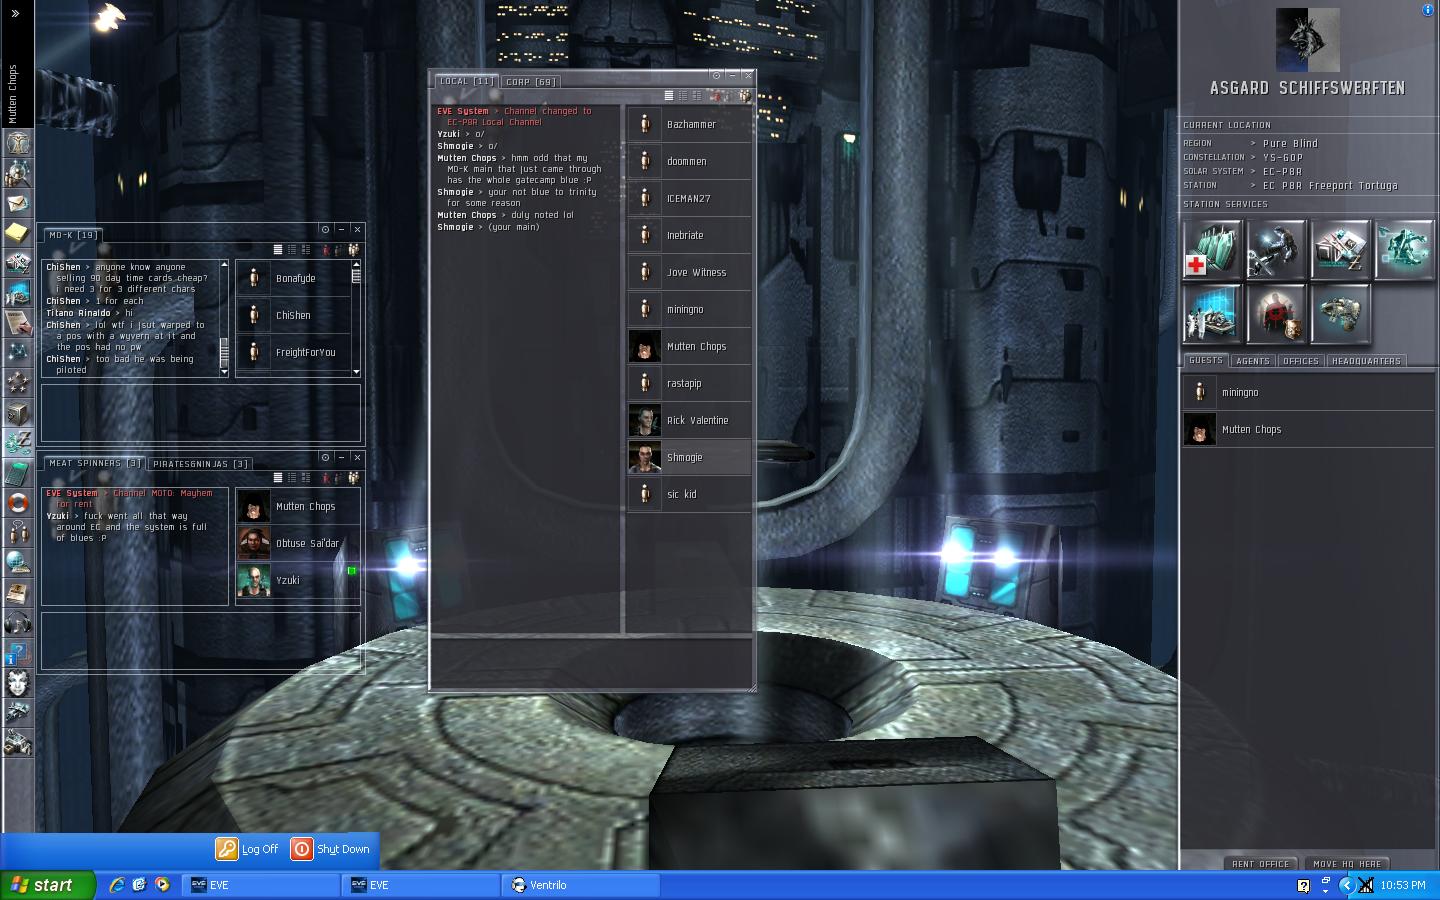Open the AGENTS tab in station panel
This screenshot has height=900, width=1440.
[x=1252, y=361]
